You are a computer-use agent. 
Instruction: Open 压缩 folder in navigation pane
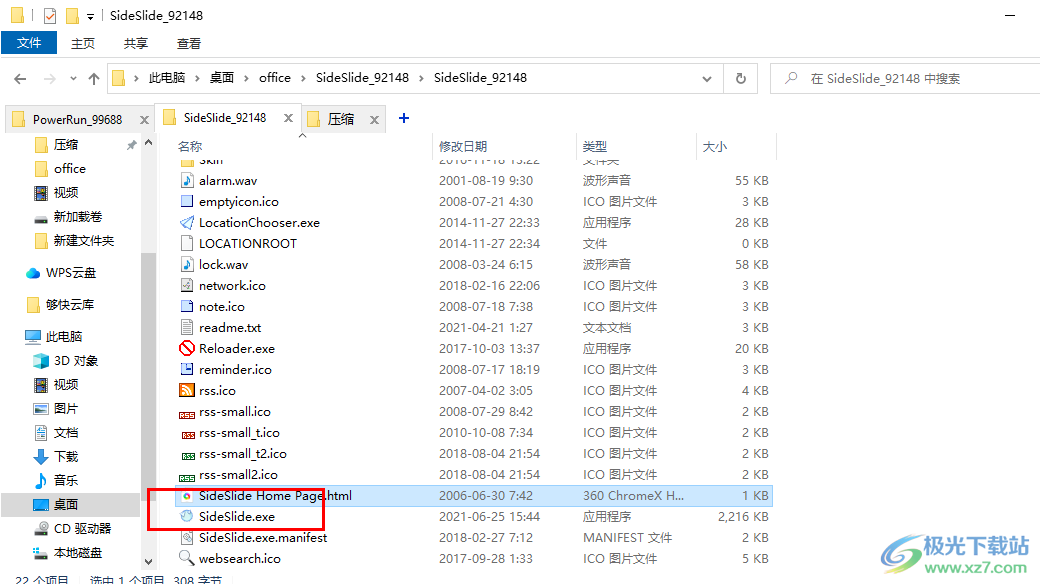pyautogui.click(x=66, y=145)
